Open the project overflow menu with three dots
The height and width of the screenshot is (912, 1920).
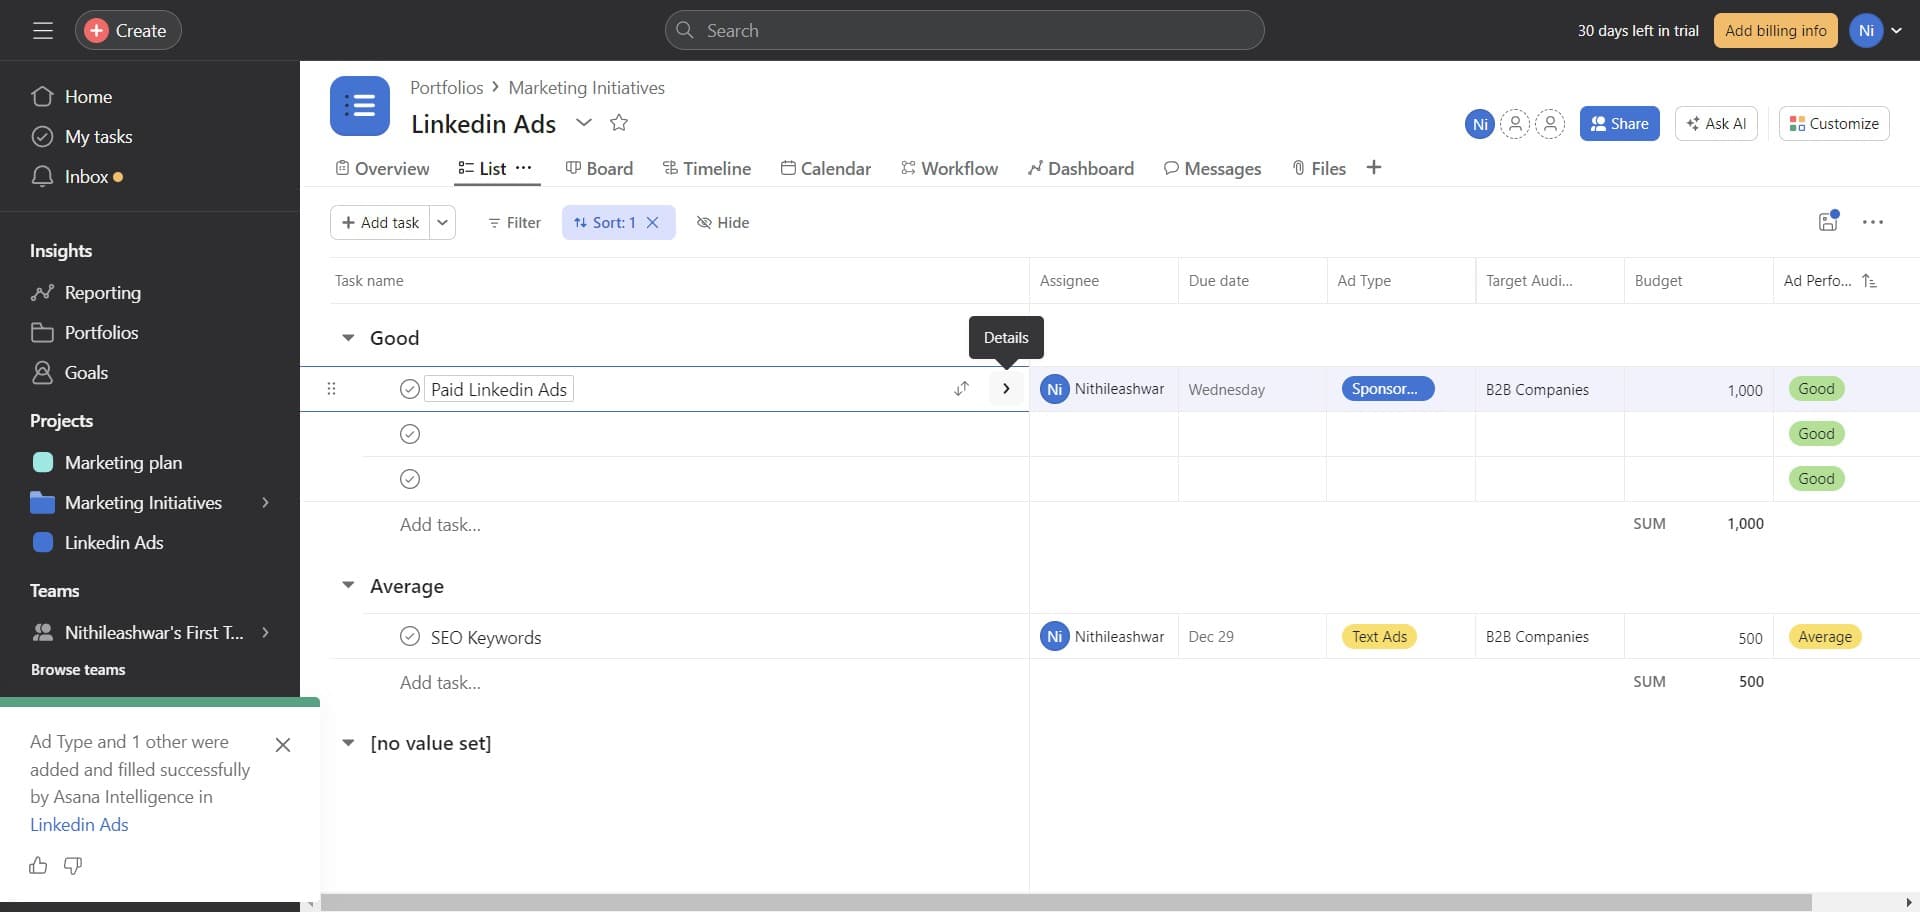[x=1875, y=222]
